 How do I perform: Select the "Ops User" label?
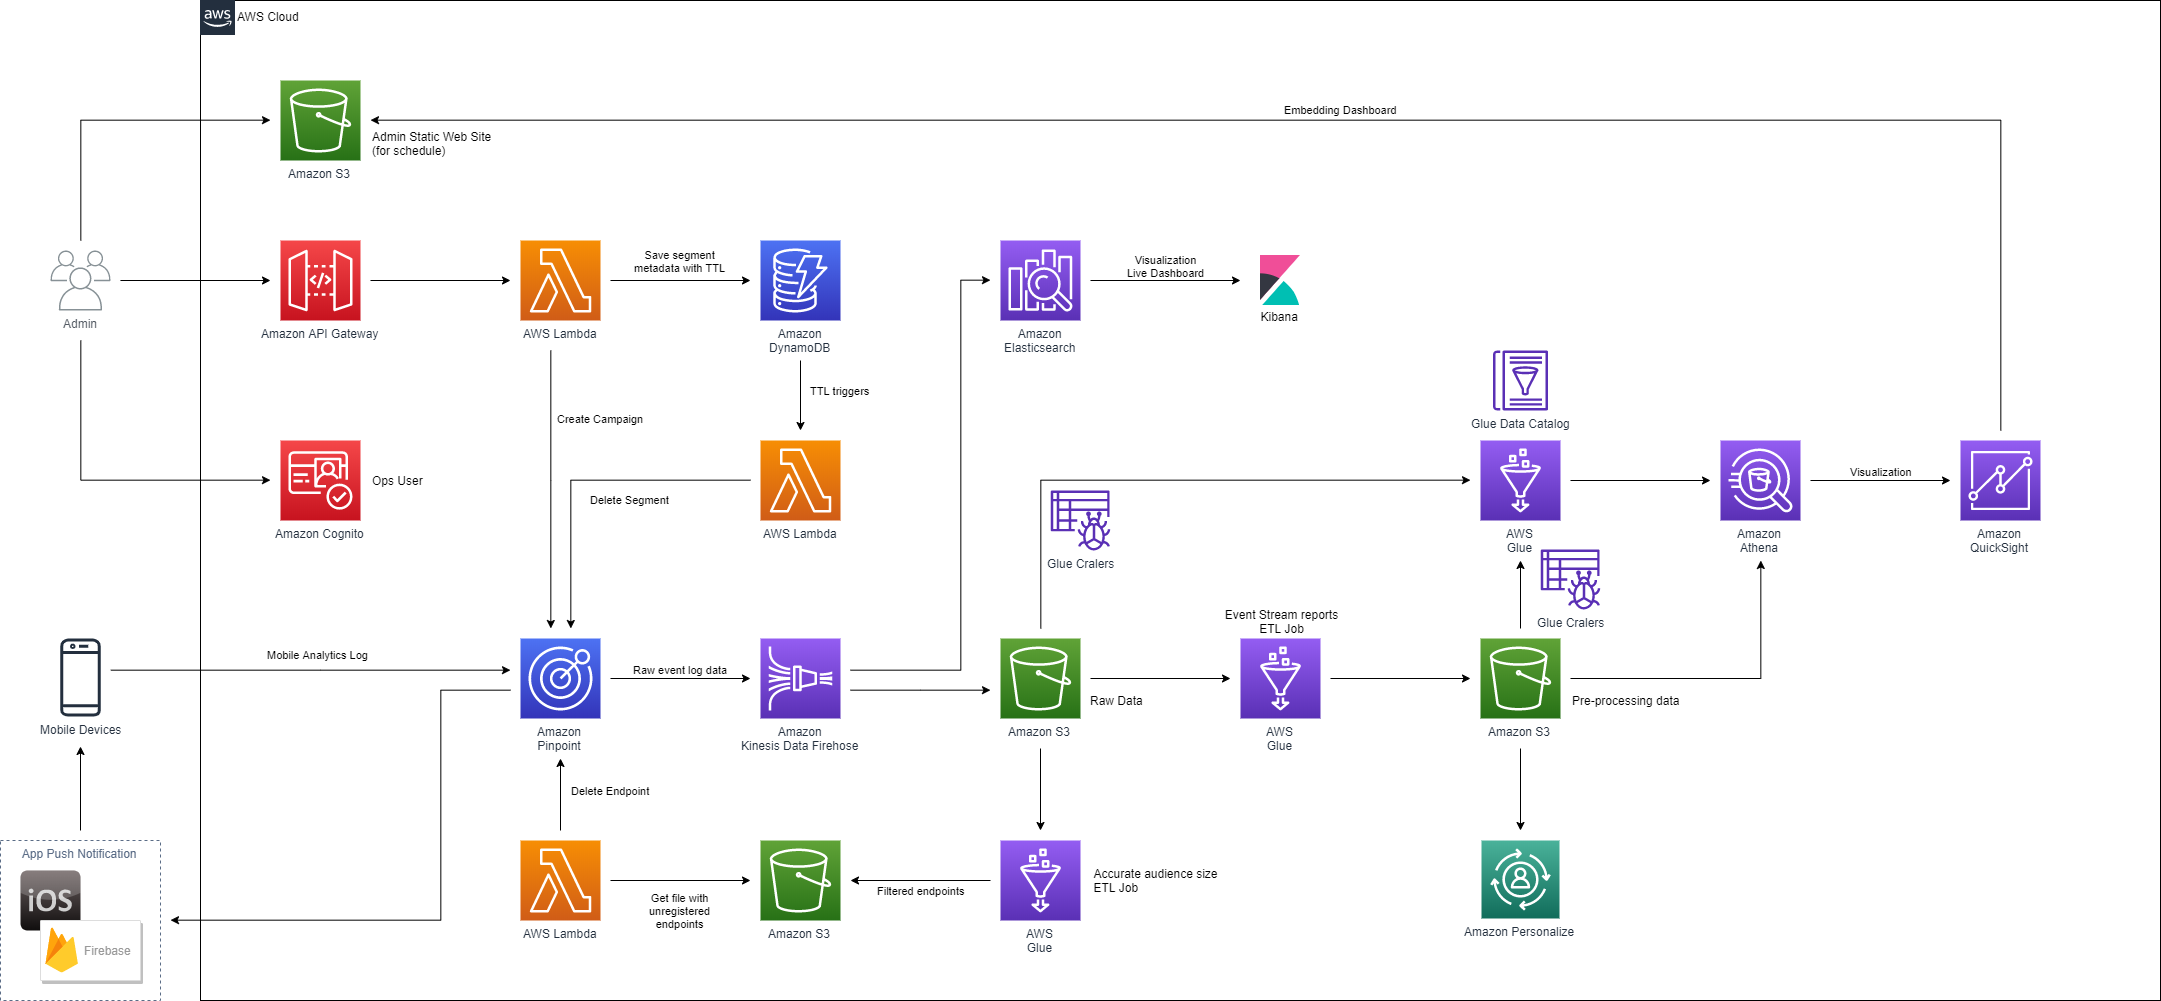click(397, 481)
